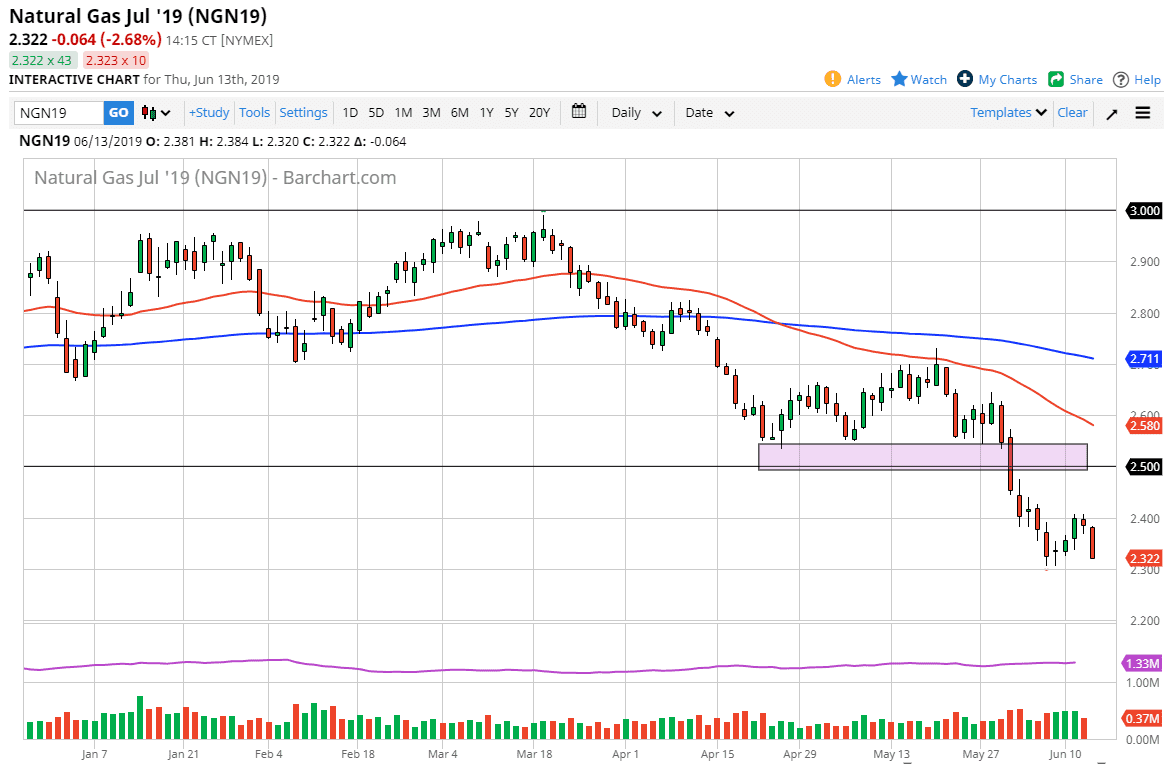Open the Settings menu
This screenshot has width=1170, height=764.
(303, 113)
